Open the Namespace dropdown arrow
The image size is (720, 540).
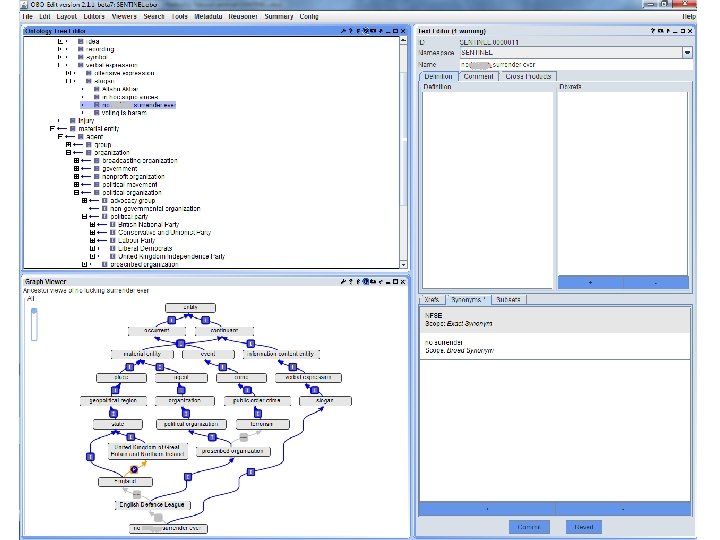[687, 53]
